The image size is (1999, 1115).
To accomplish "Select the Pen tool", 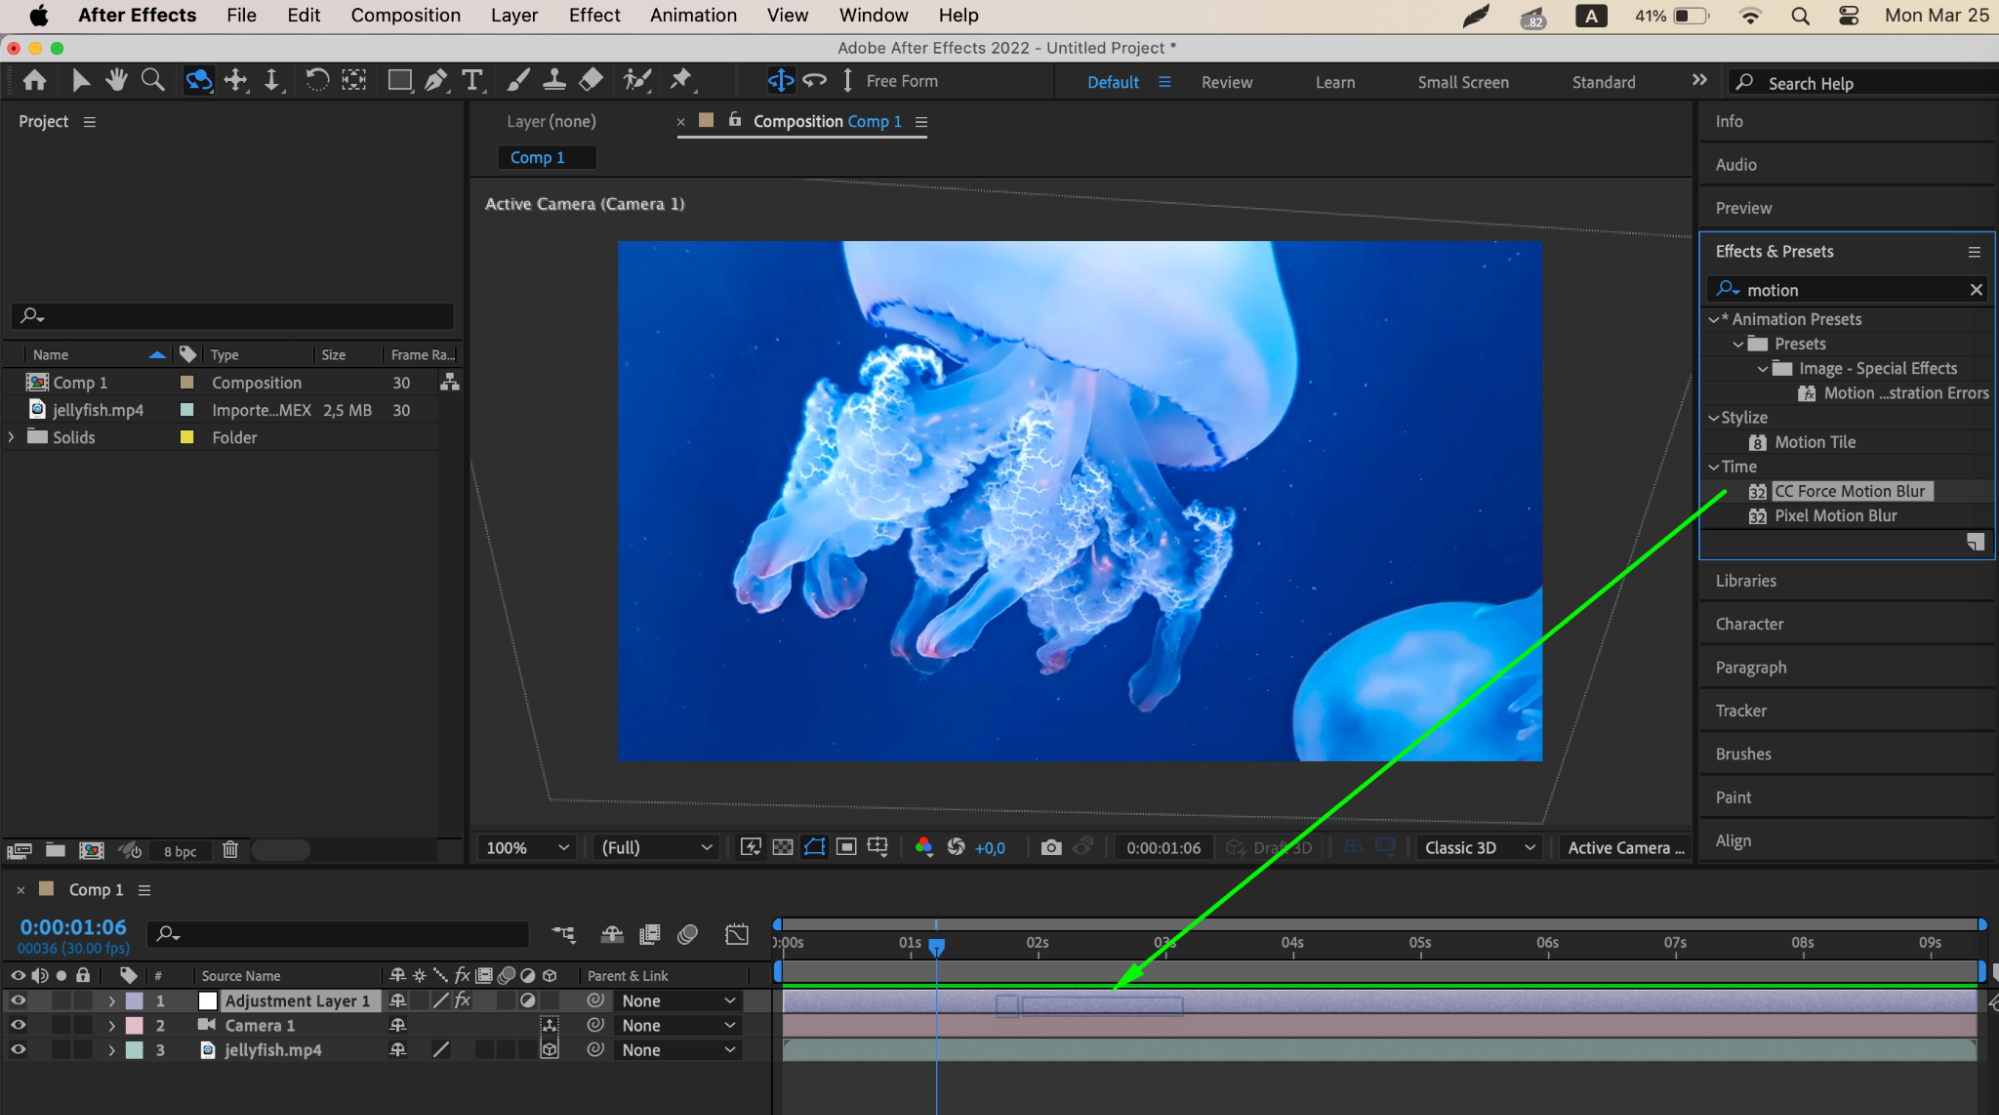I will tap(436, 80).
